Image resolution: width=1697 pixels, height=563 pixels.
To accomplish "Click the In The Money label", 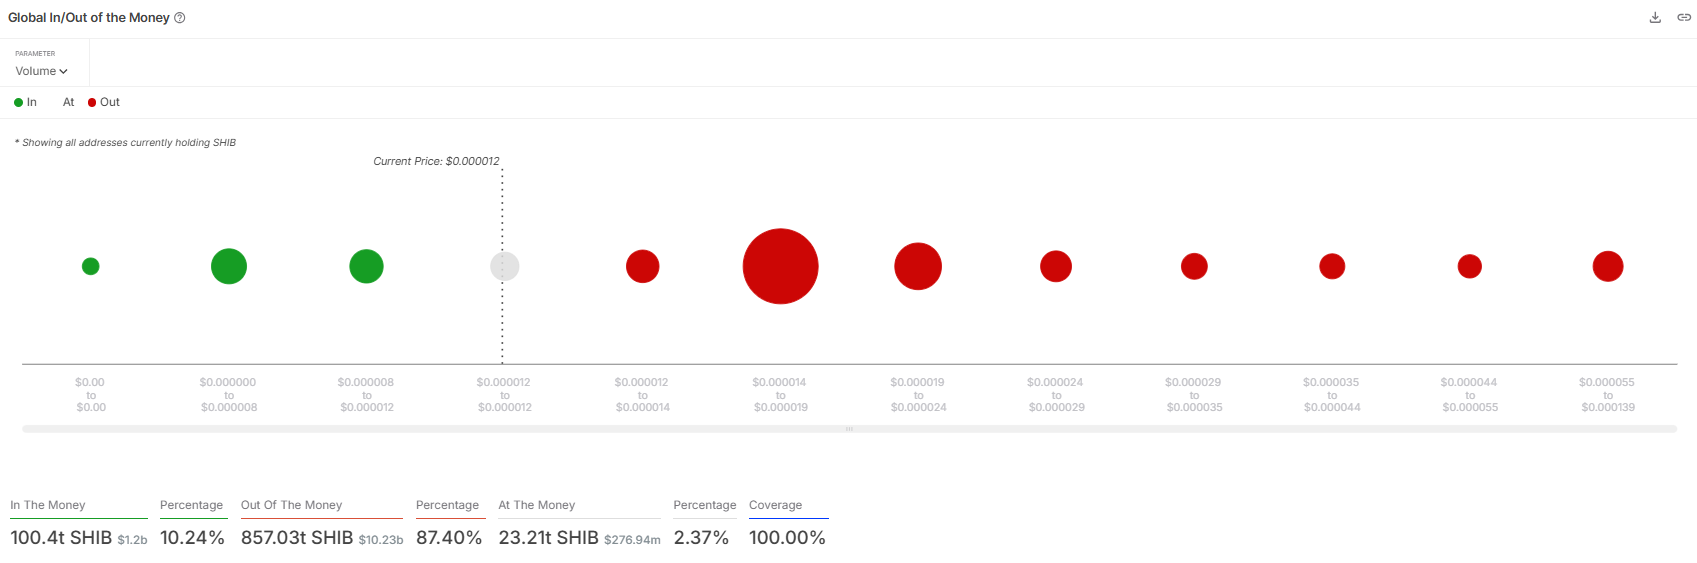I will click(48, 505).
